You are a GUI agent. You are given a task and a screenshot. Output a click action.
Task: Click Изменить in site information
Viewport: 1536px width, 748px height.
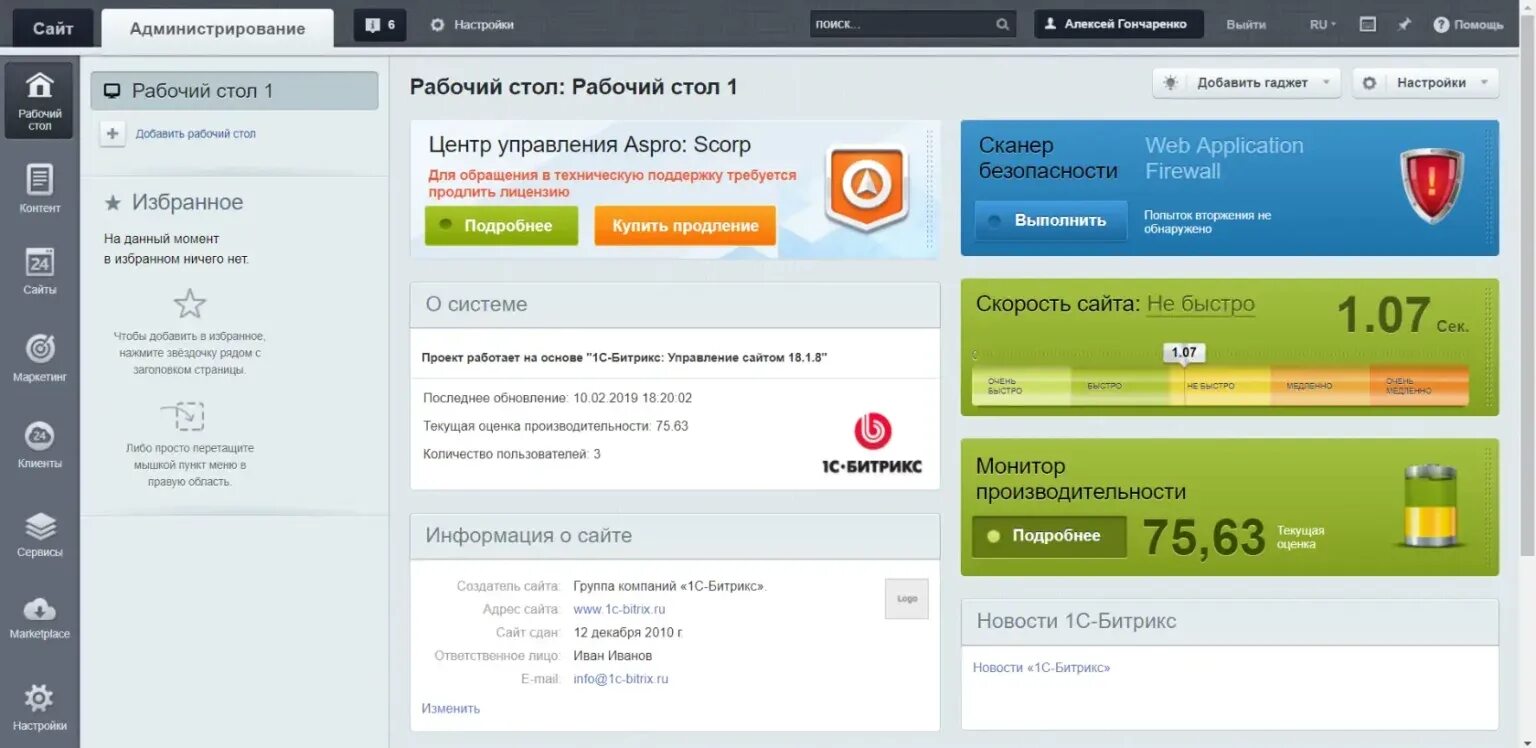pyautogui.click(x=450, y=708)
